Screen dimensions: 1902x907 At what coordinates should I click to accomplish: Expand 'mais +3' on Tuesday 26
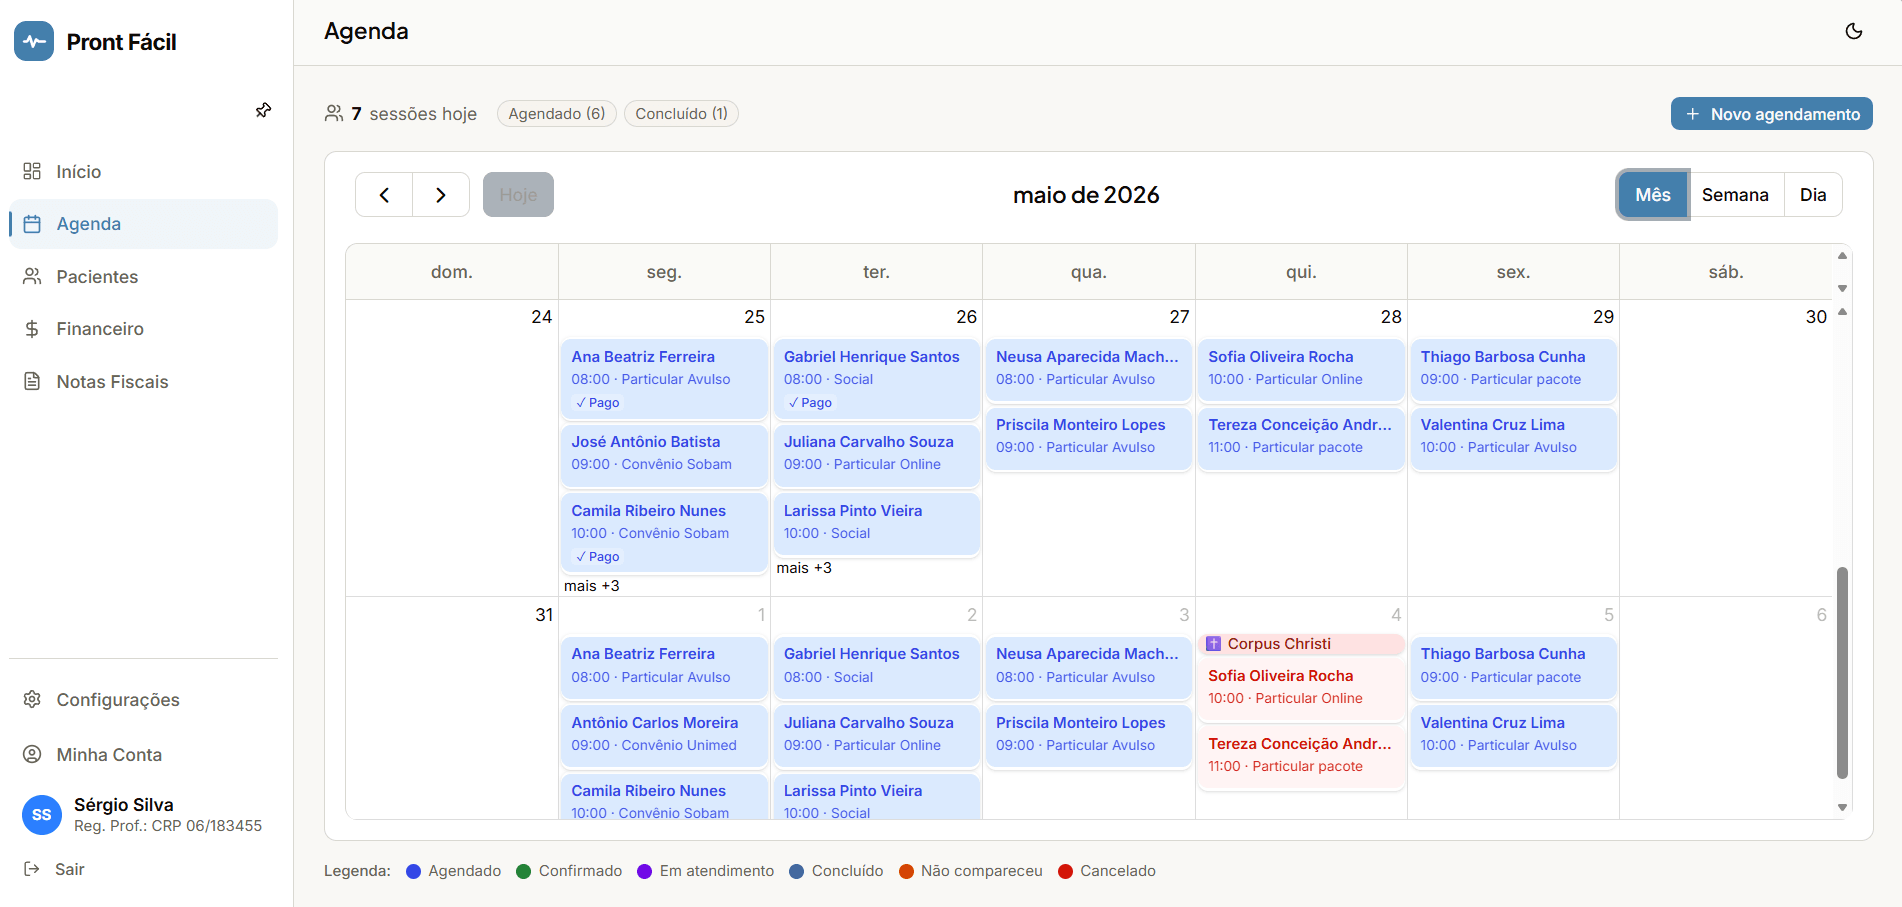coord(804,568)
